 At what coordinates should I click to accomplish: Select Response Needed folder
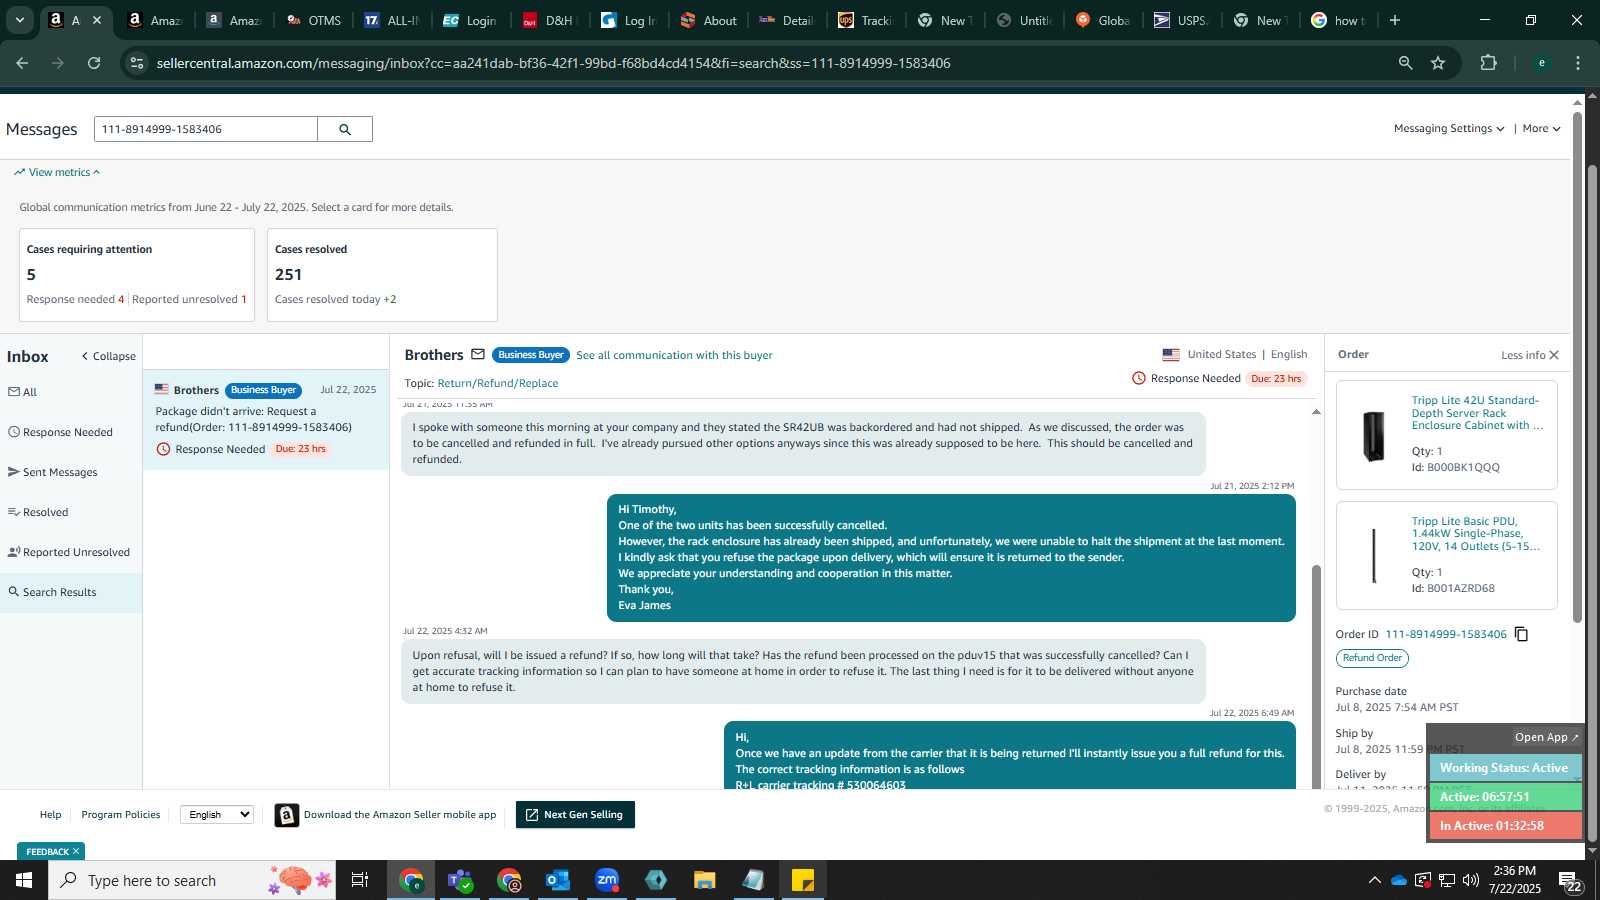pos(60,432)
